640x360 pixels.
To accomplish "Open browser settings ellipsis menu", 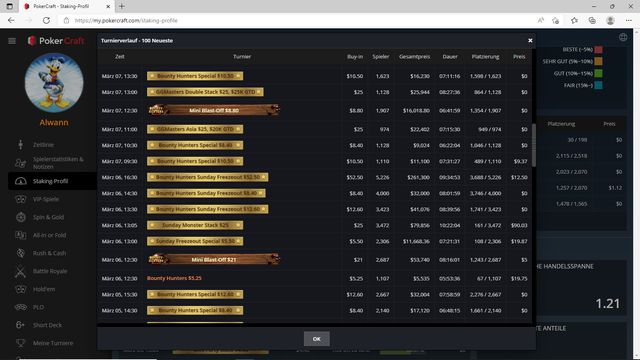I will (629, 20).
